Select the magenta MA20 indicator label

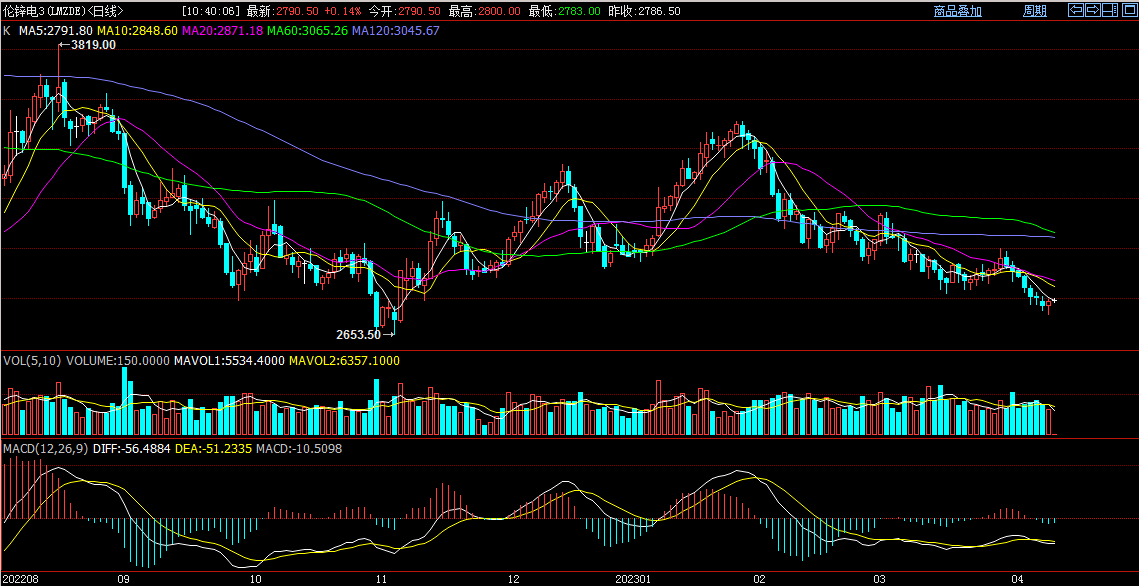click(x=222, y=31)
